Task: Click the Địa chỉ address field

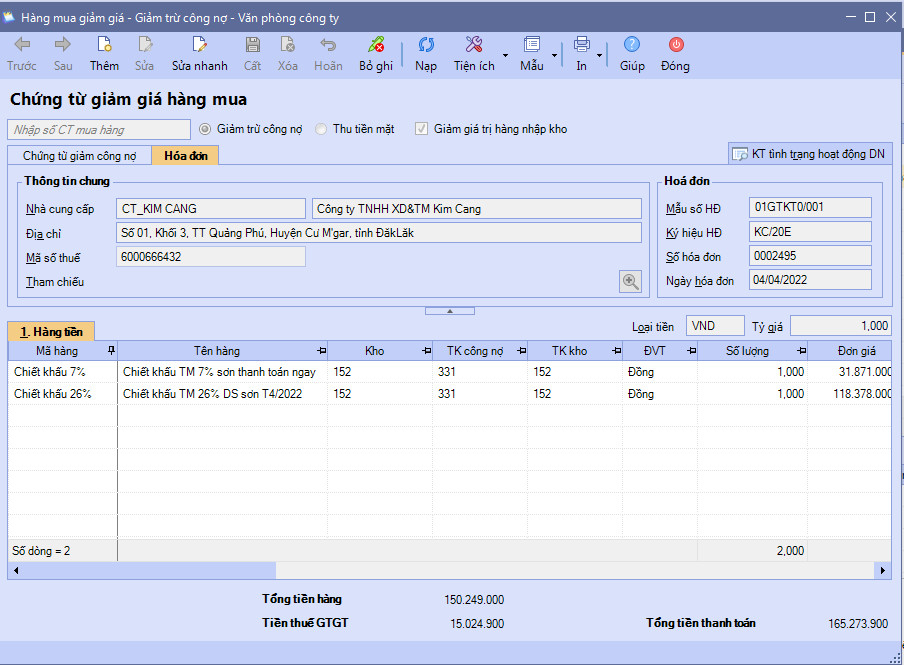Action: pyautogui.click(x=379, y=233)
